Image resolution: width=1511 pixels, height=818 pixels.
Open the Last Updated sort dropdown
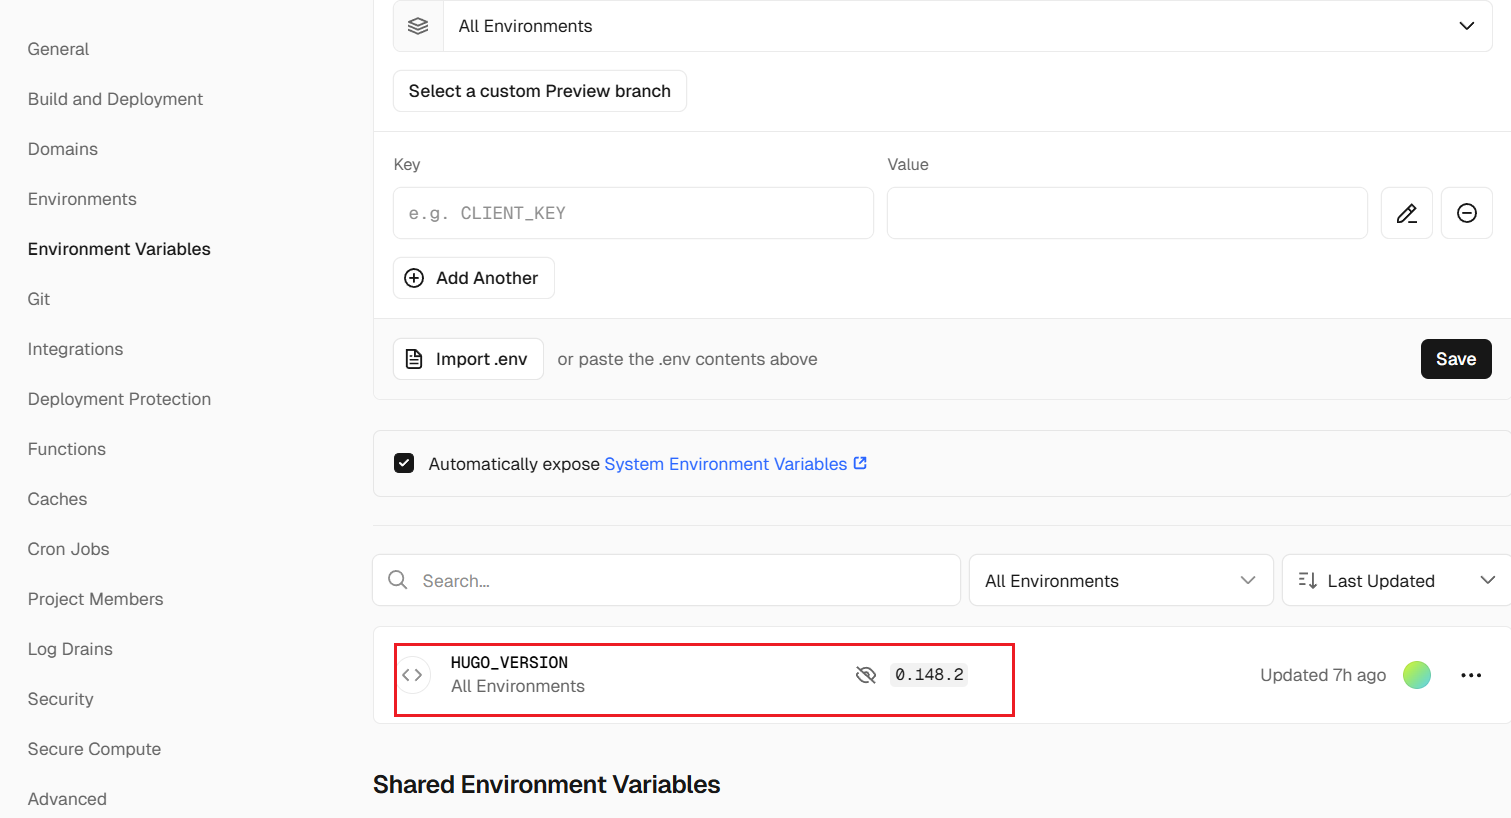click(1395, 580)
